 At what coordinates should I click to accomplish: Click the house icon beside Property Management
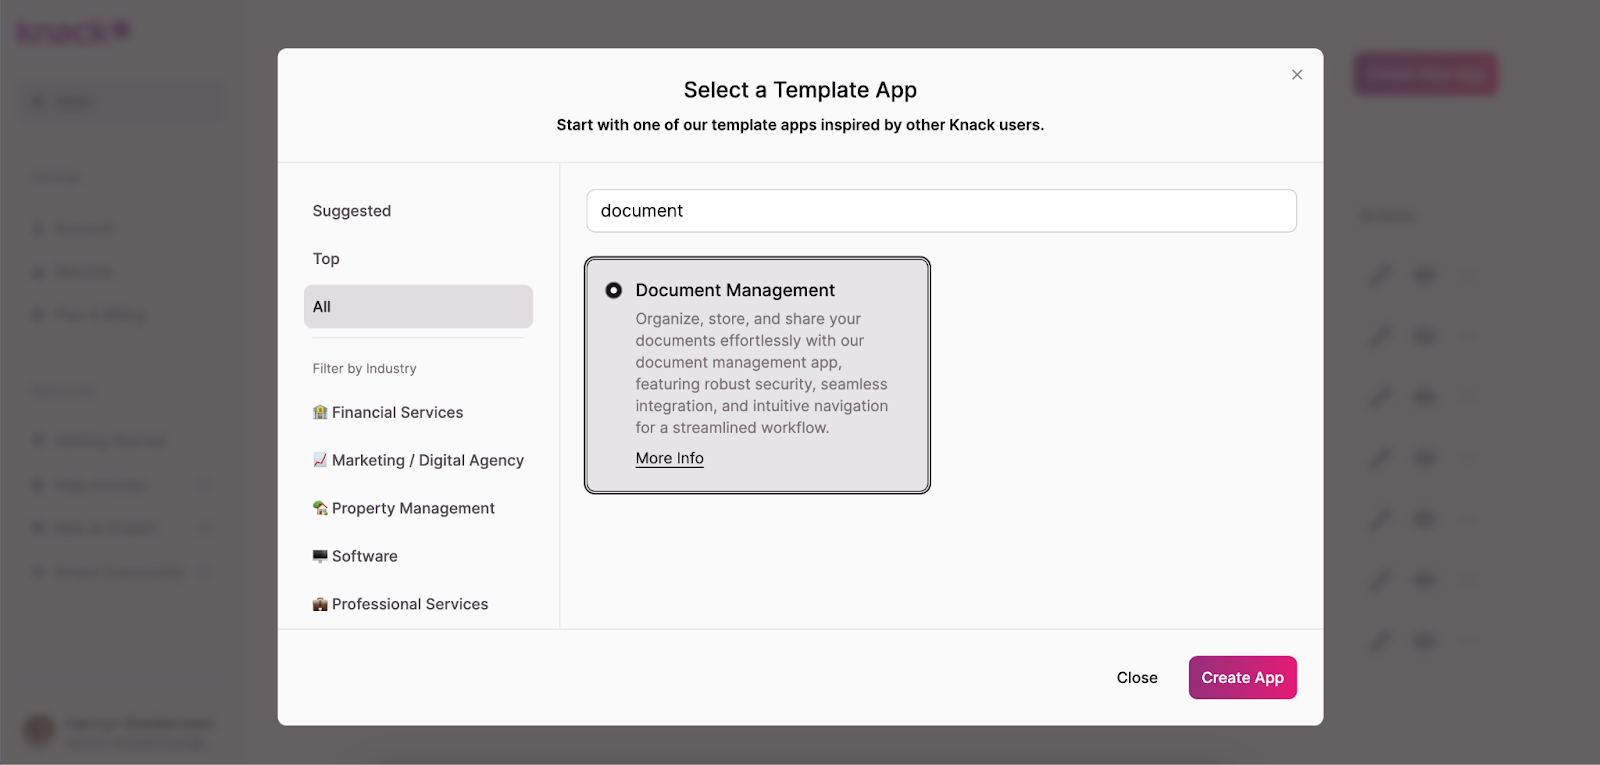(x=320, y=508)
